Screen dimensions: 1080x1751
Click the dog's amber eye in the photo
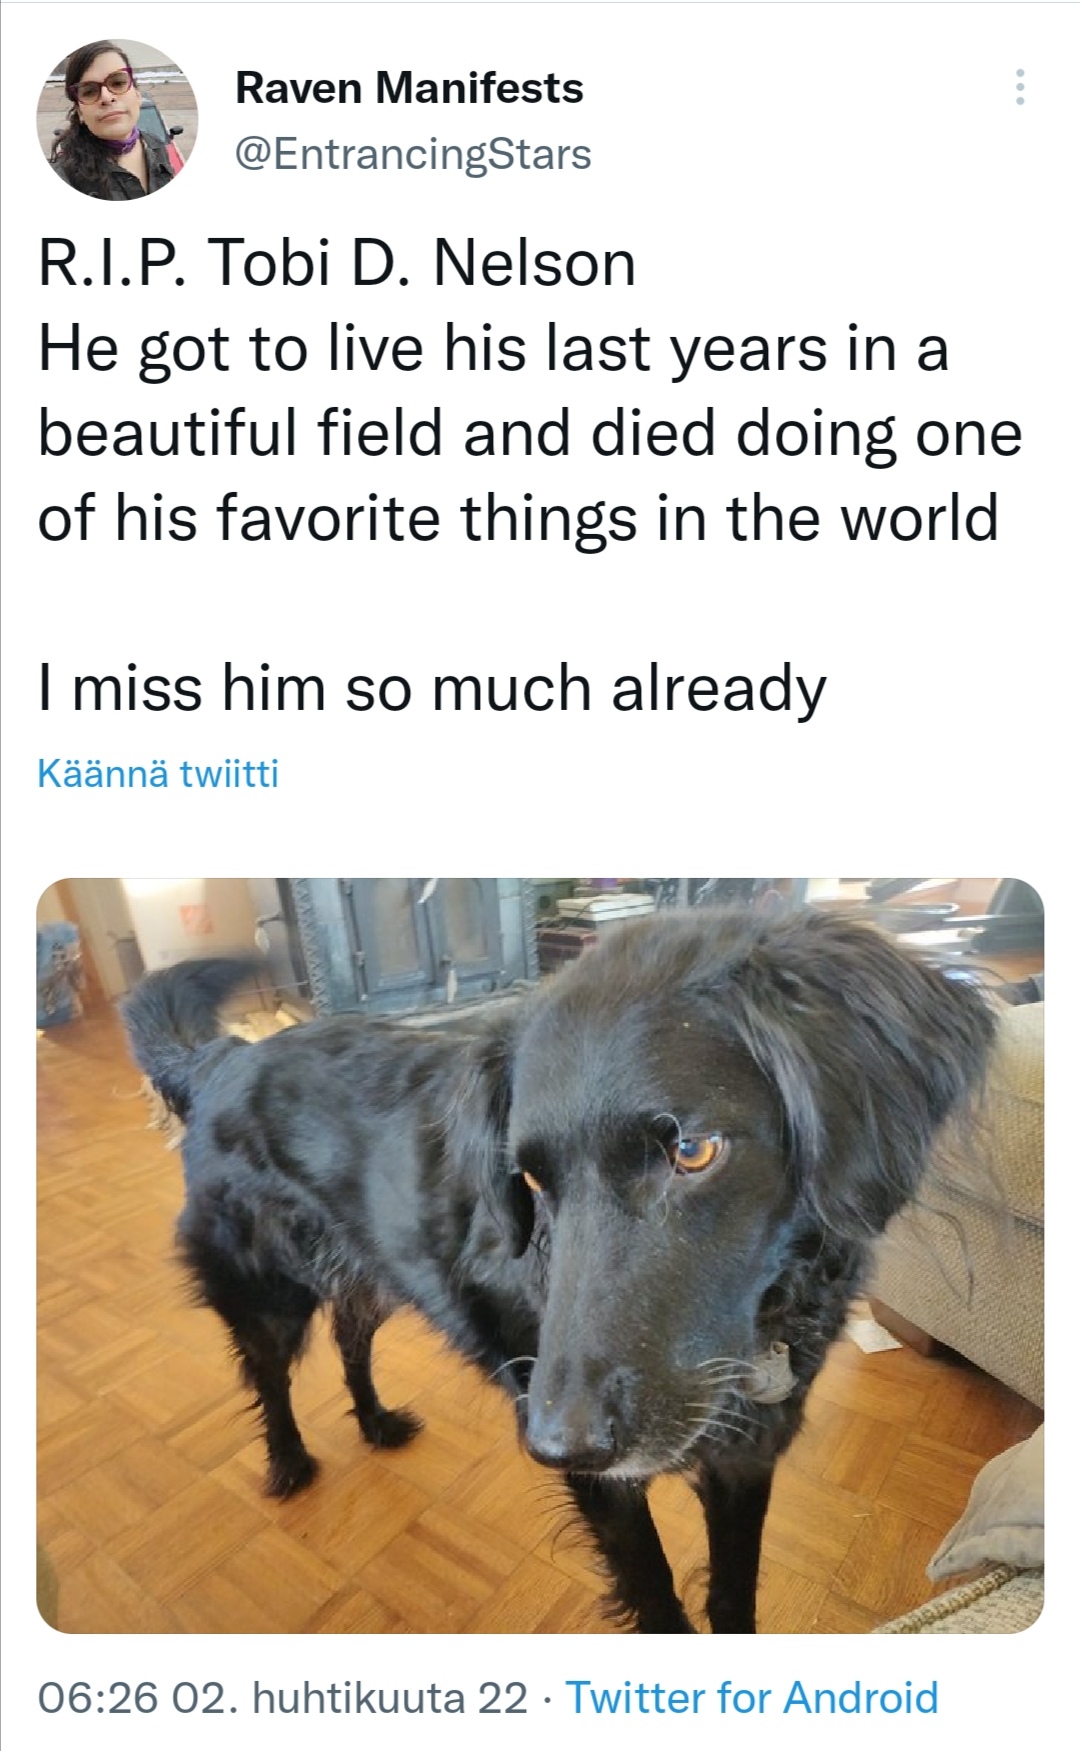698,1152
